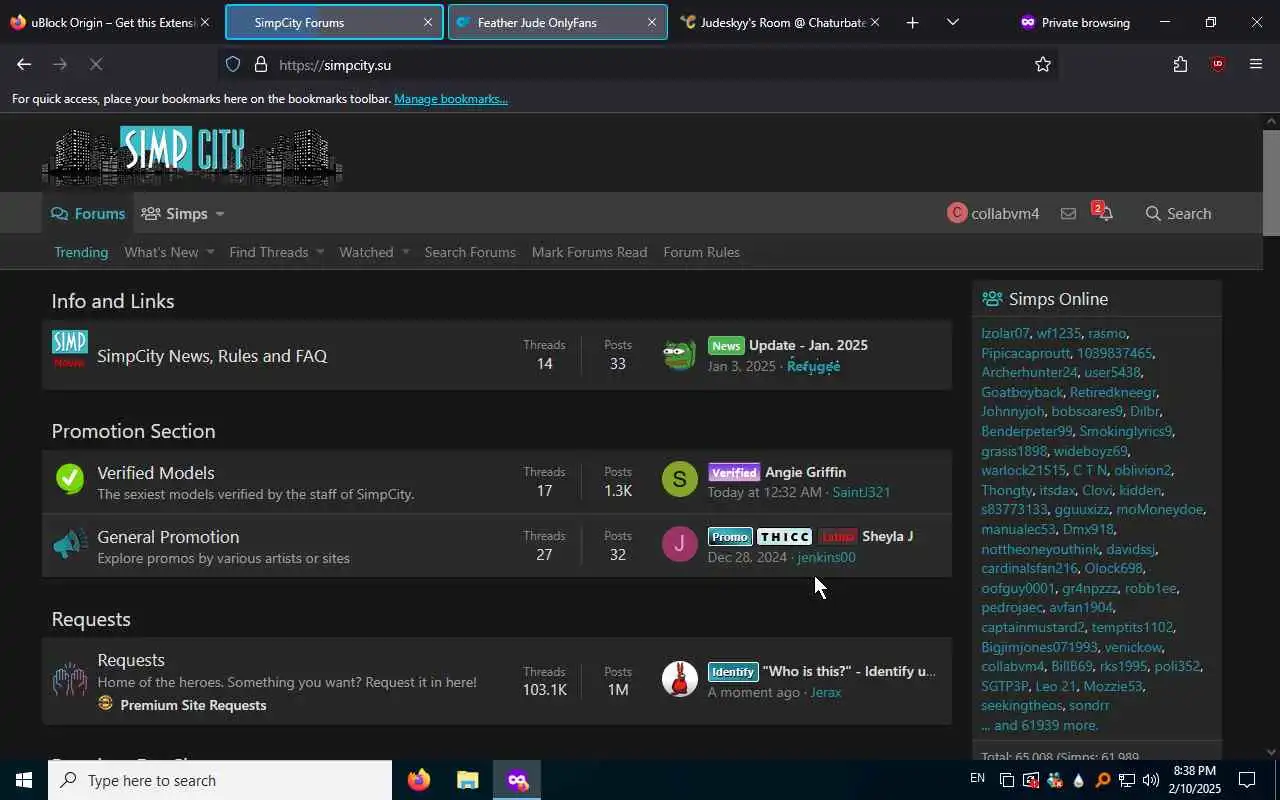Open the Trending sub-navigation link

(81, 252)
